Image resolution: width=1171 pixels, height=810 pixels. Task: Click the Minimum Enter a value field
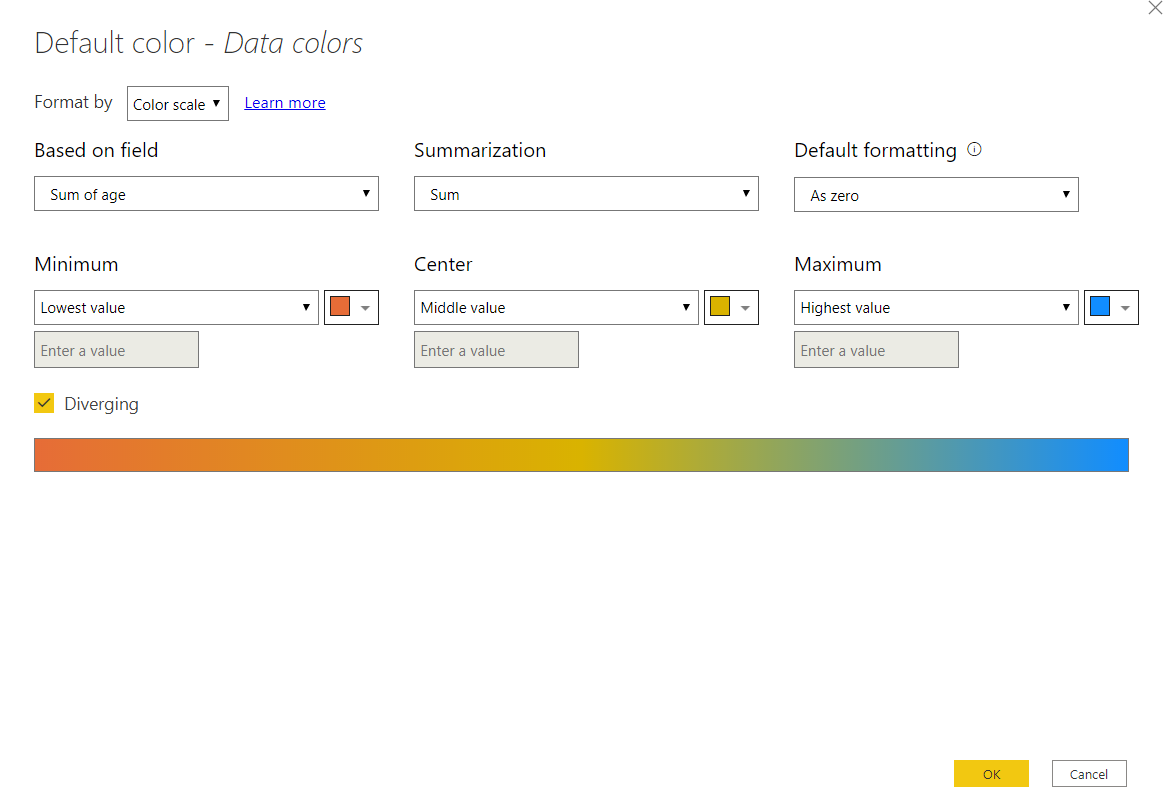pos(116,350)
